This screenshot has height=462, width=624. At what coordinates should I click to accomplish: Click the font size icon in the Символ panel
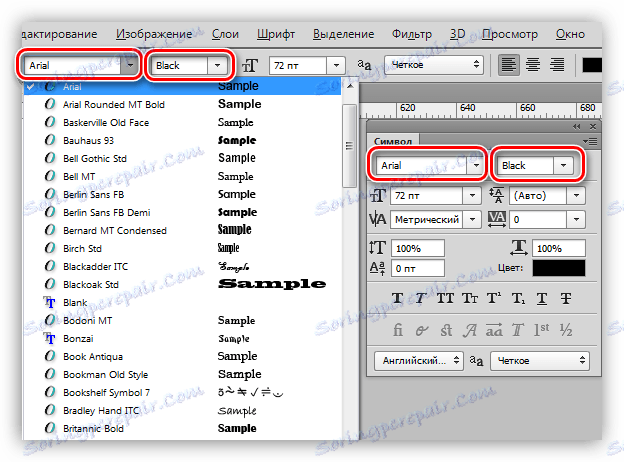pyautogui.click(x=378, y=195)
